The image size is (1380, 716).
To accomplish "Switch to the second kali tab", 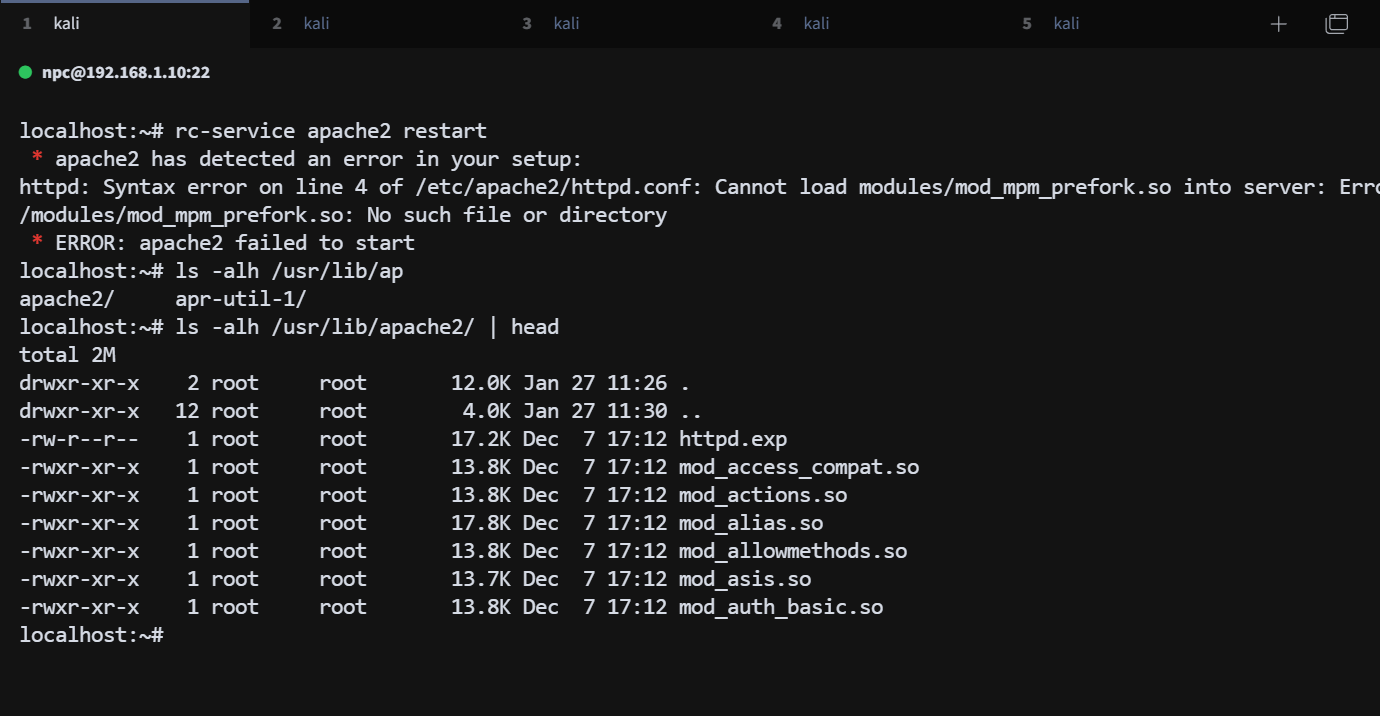I will pyautogui.click(x=316, y=23).
